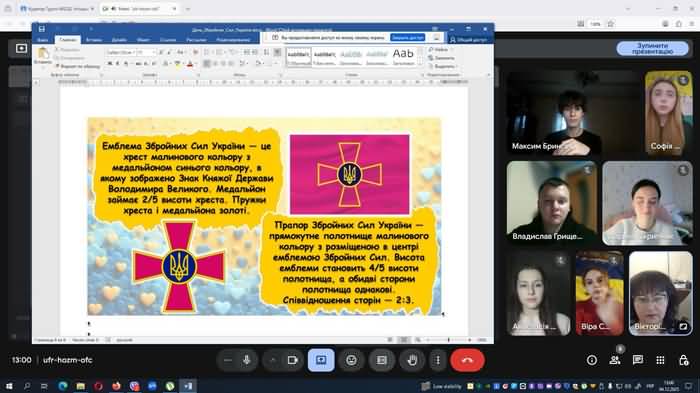Expand microphone audio settings chevron
The width and height of the screenshot is (700, 393).
point(227,360)
